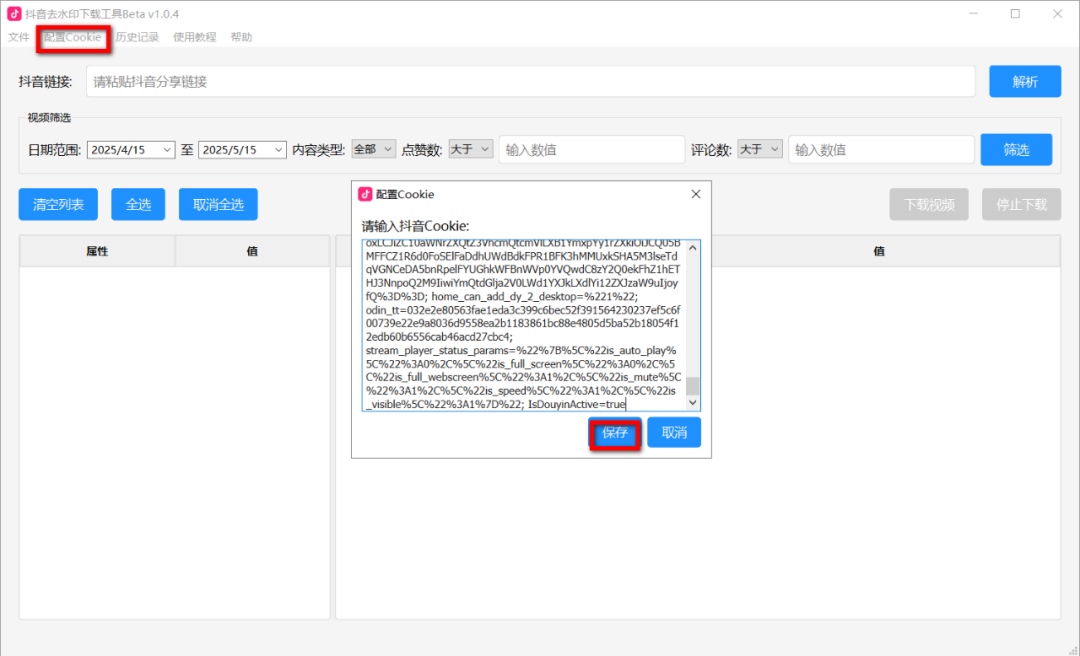Open the 帮助 menu
1080x656 pixels.
[241, 37]
